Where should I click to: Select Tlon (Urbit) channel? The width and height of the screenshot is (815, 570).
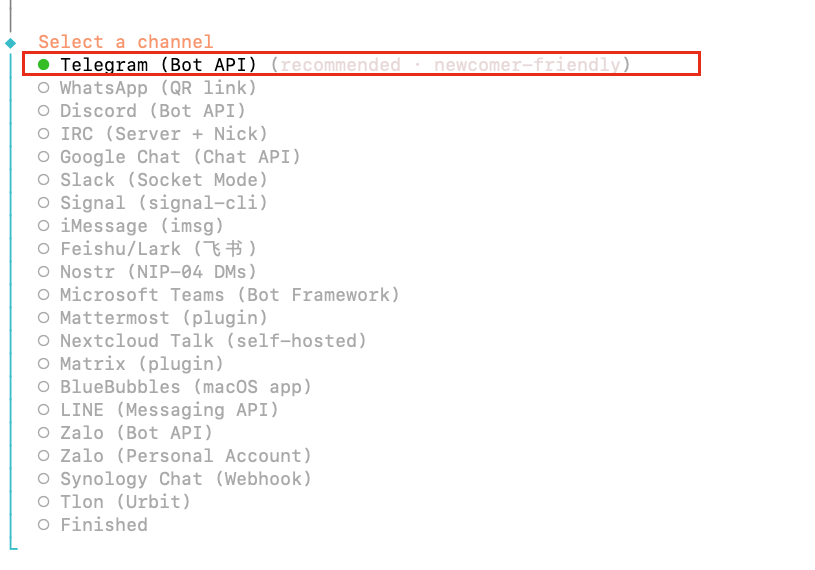coord(125,502)
